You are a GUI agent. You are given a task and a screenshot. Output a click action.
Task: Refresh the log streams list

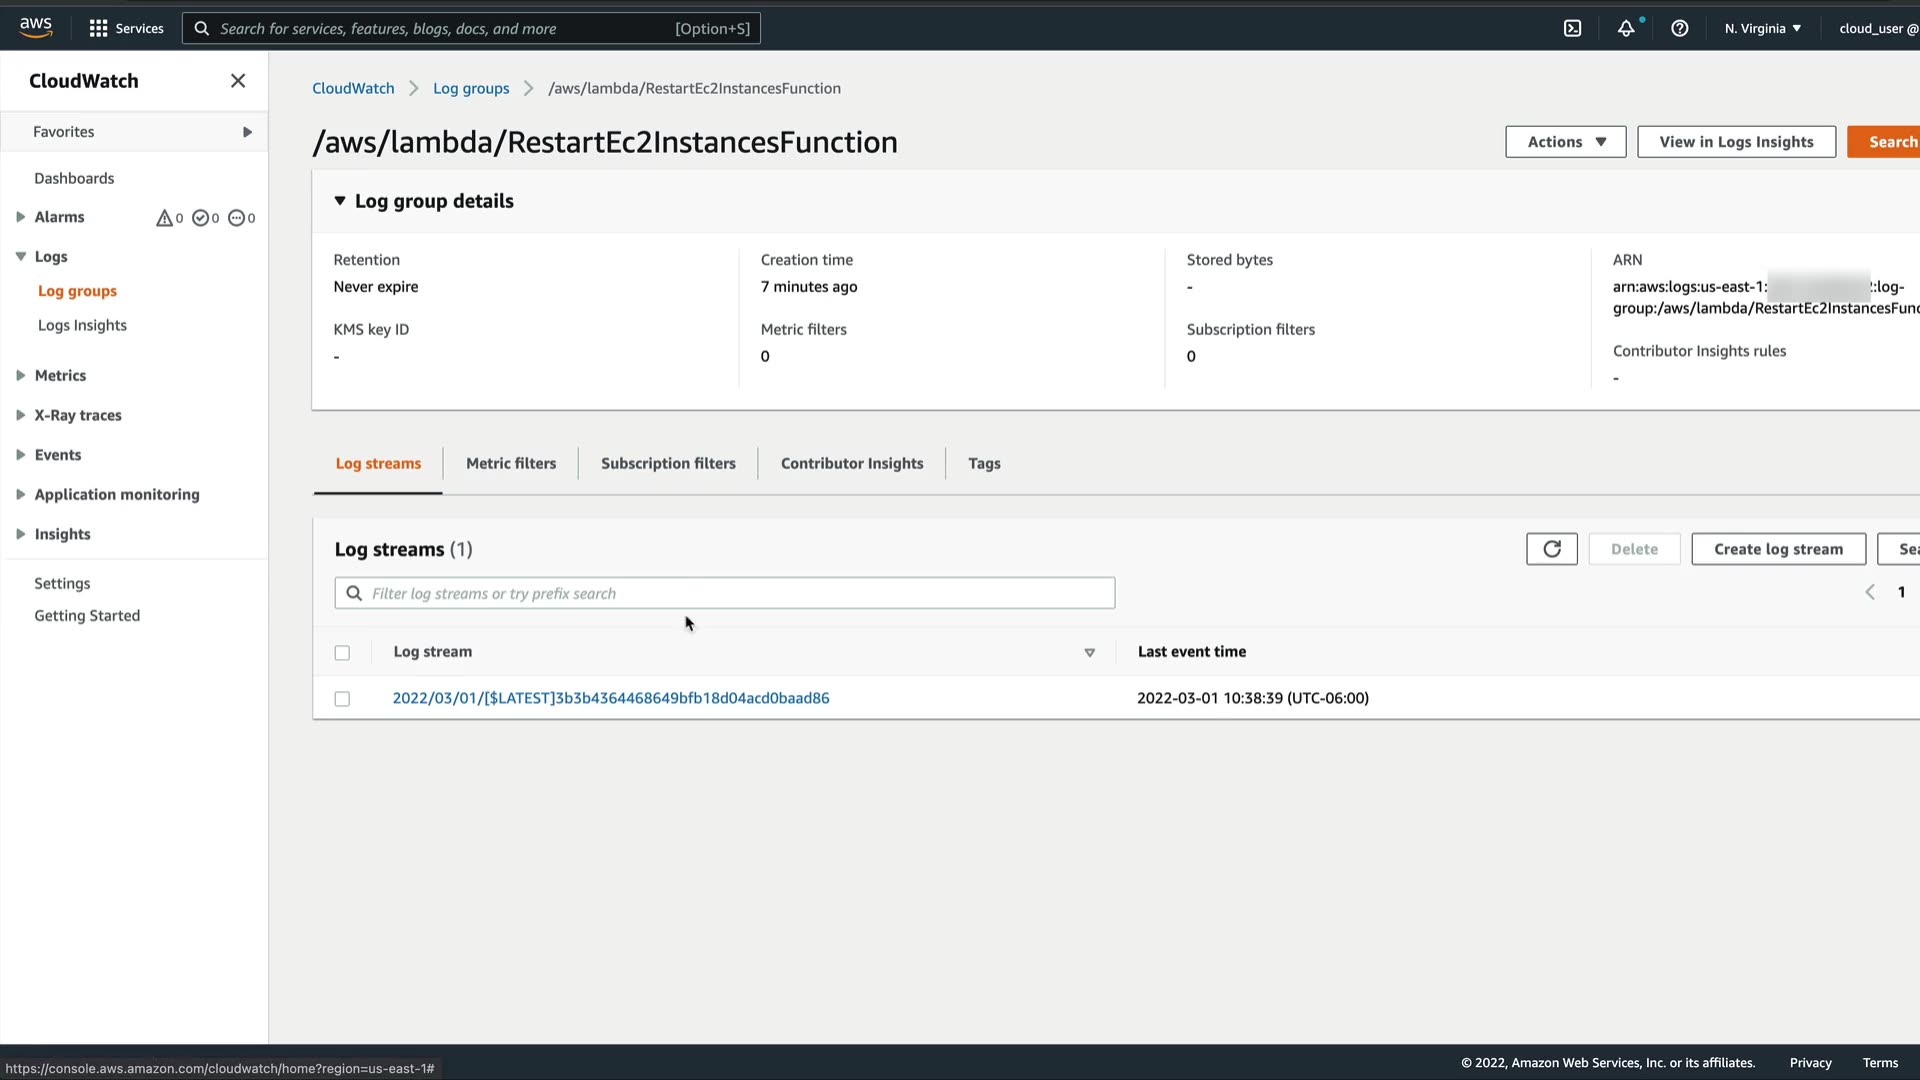[x=1551, y=549]
